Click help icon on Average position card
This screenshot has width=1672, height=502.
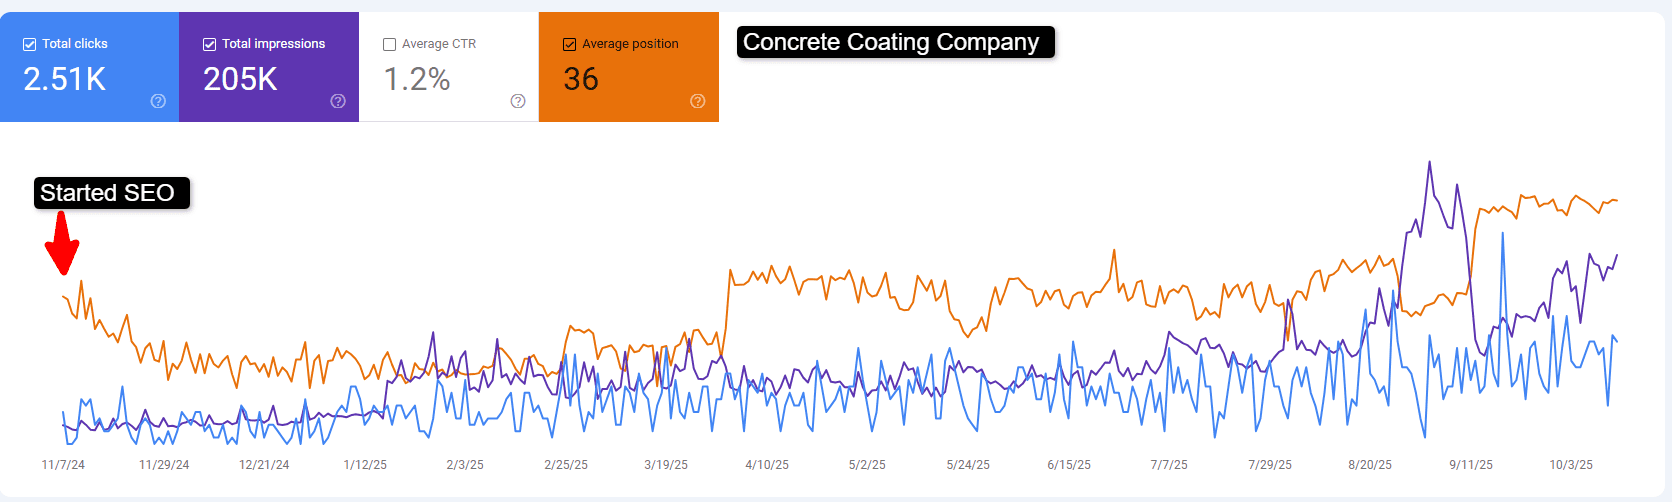698,101
